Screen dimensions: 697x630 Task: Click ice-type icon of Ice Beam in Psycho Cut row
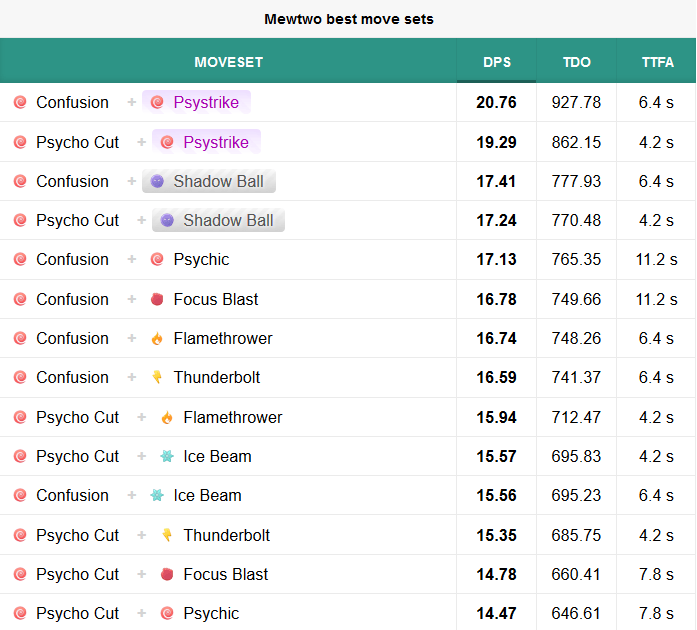(167, 457)
